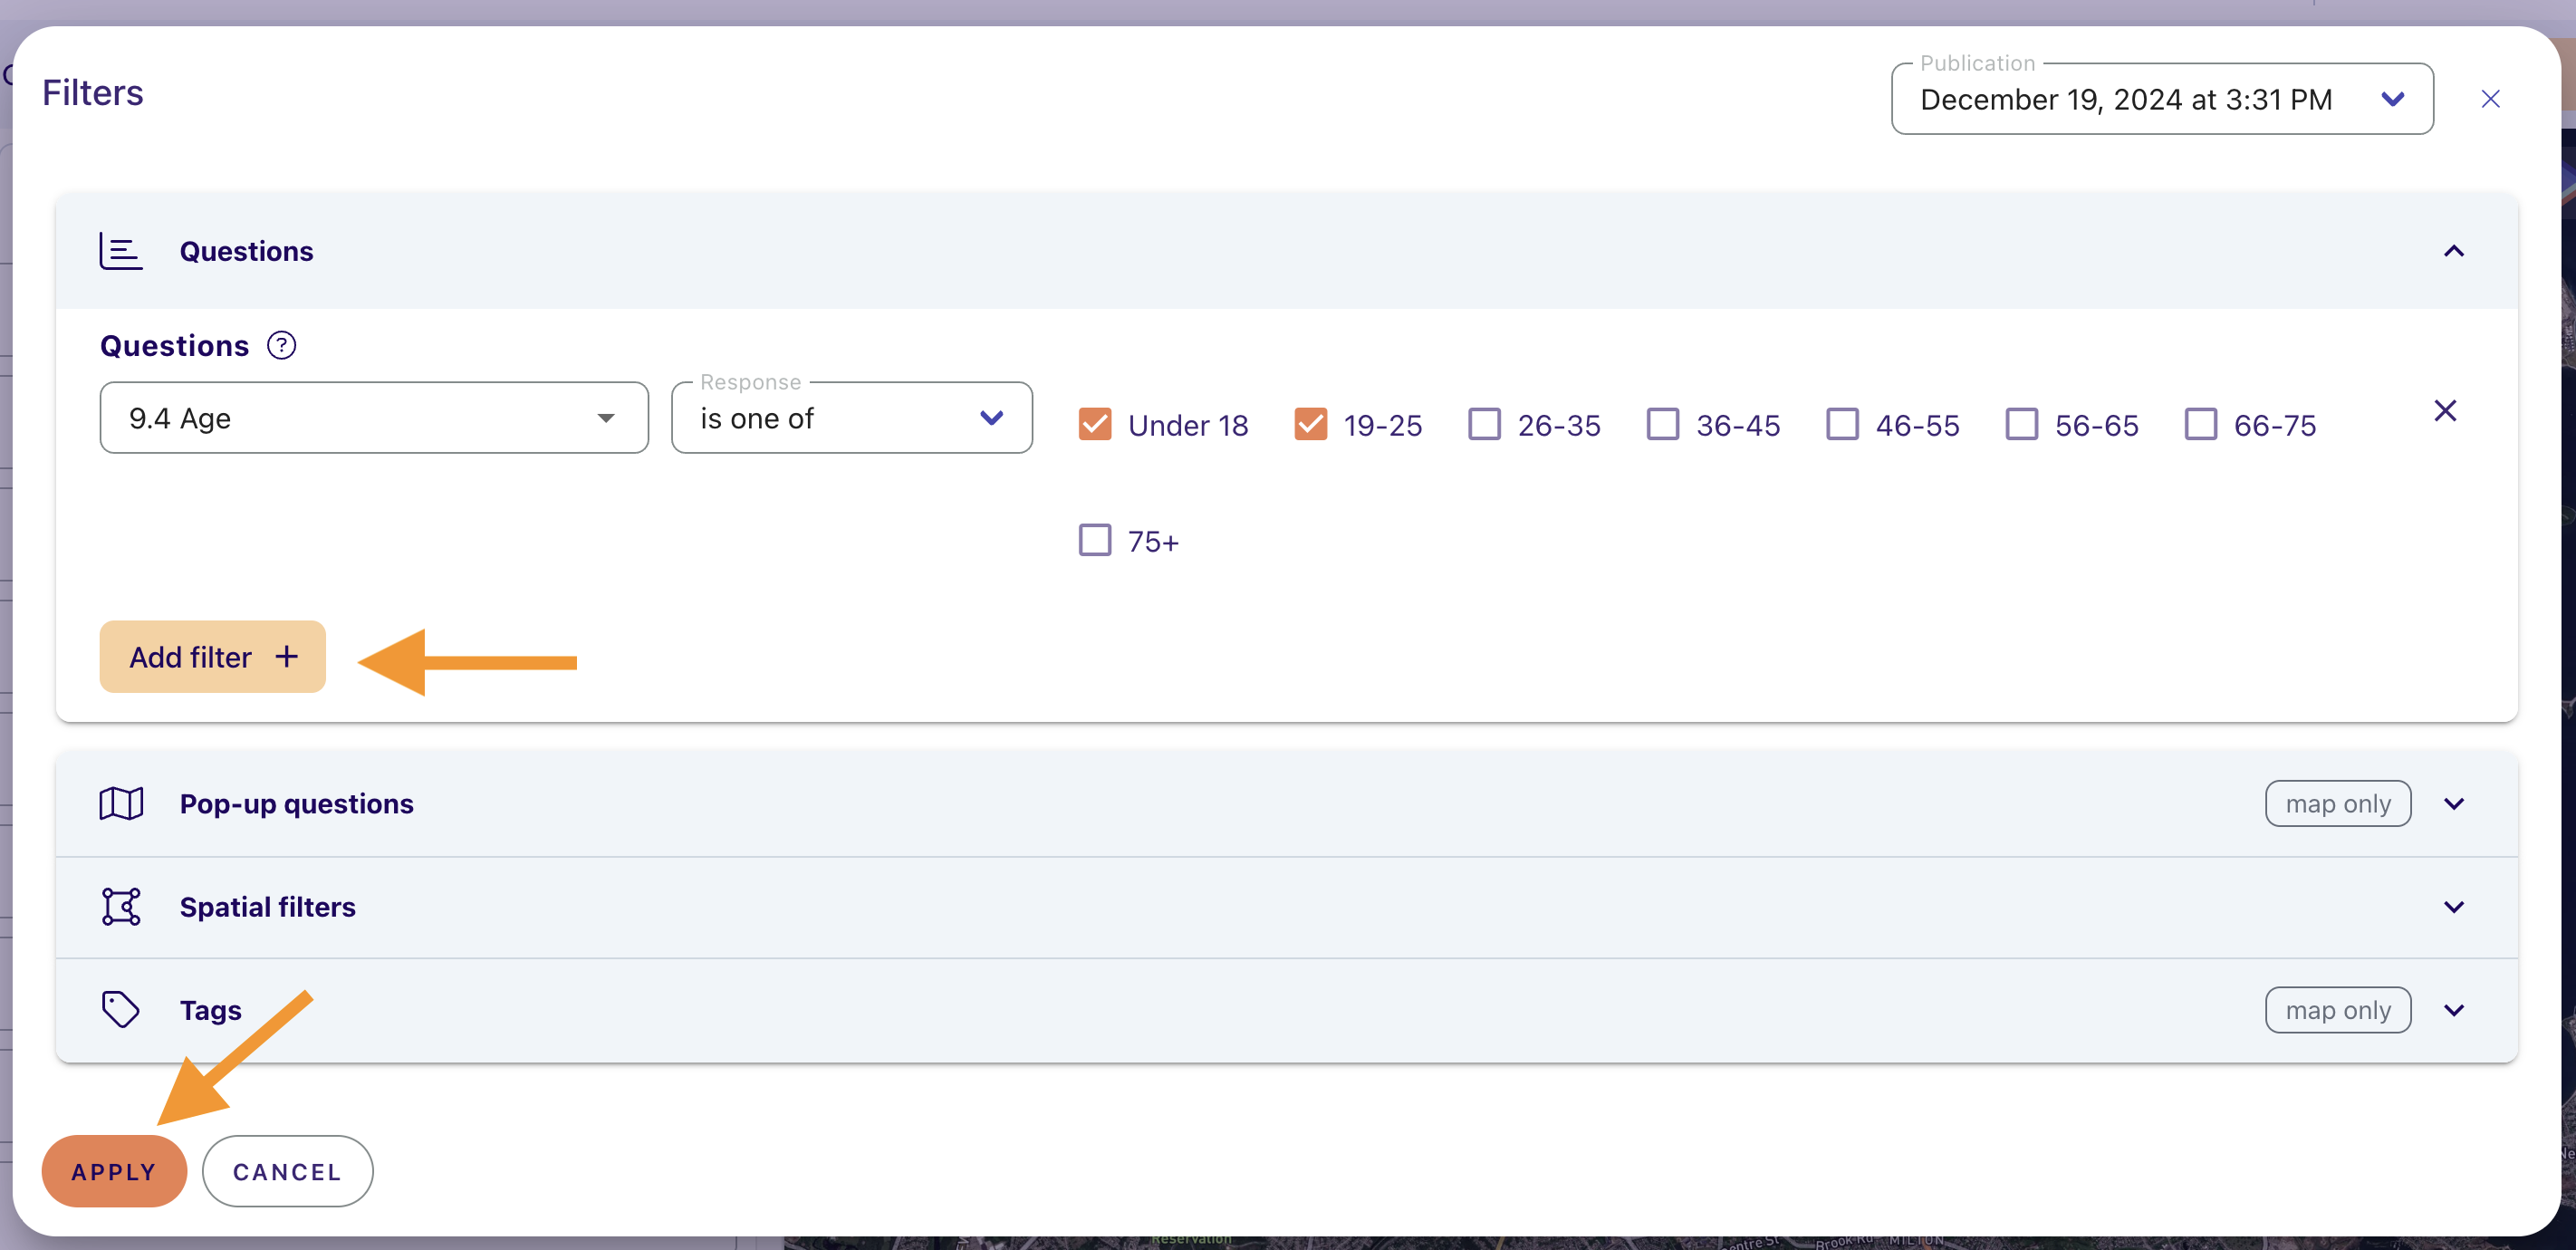2576x1250 pixels.
Task: Enable the 46-55 age checkbox
Action: [1842, 424]
